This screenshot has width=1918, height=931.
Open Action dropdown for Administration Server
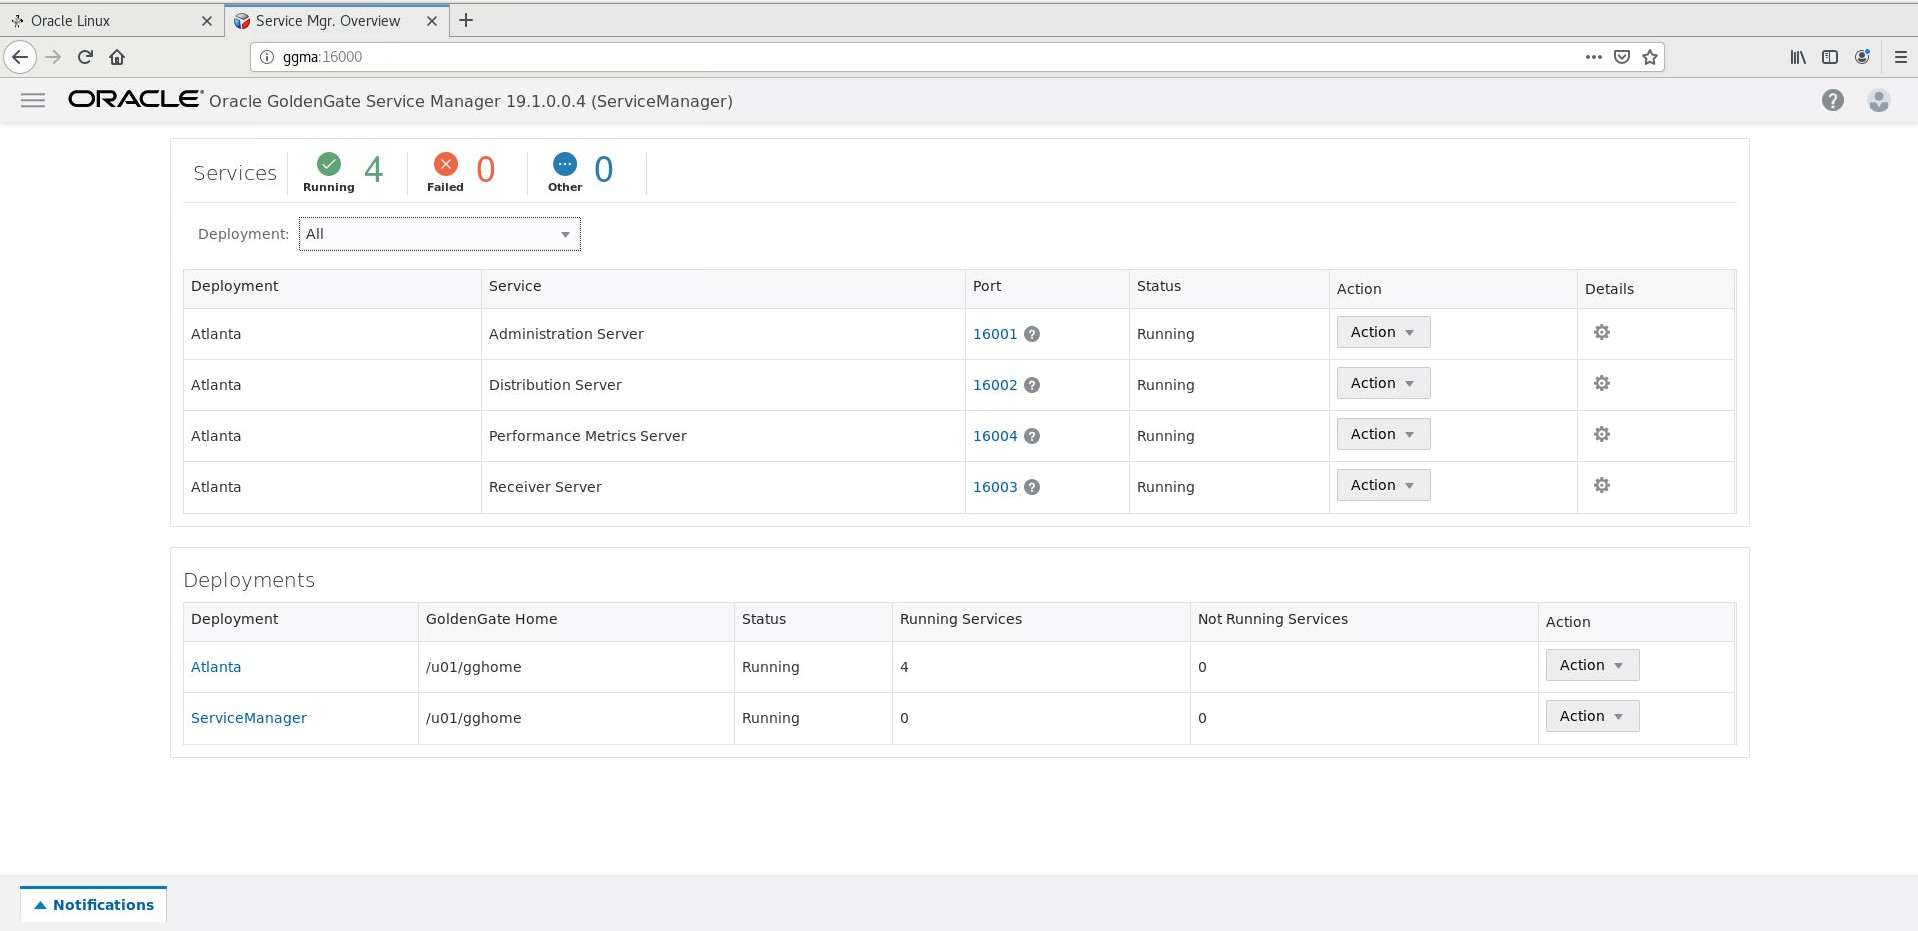click(x=1383, y=332)
